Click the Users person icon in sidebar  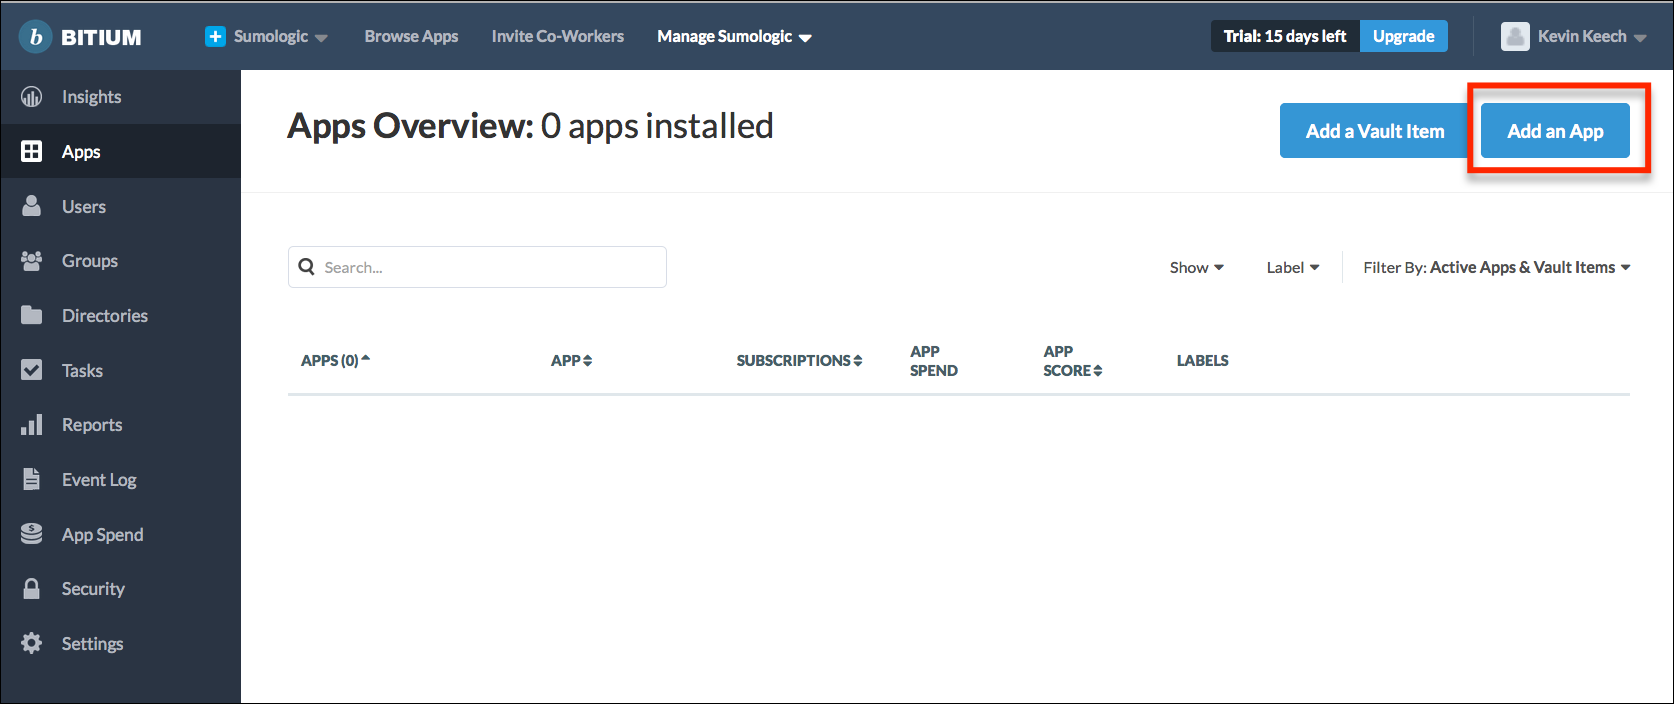tap(32, 206)
